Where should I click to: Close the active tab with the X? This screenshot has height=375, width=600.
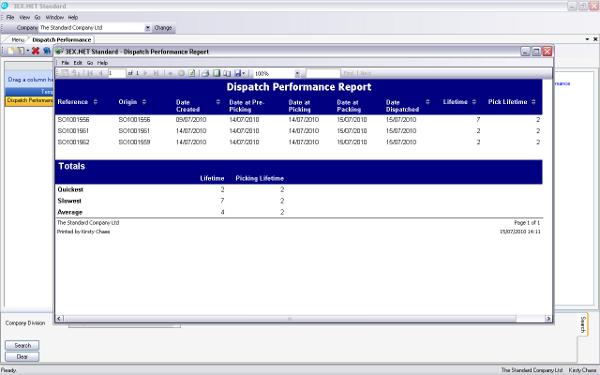point(595,39)
